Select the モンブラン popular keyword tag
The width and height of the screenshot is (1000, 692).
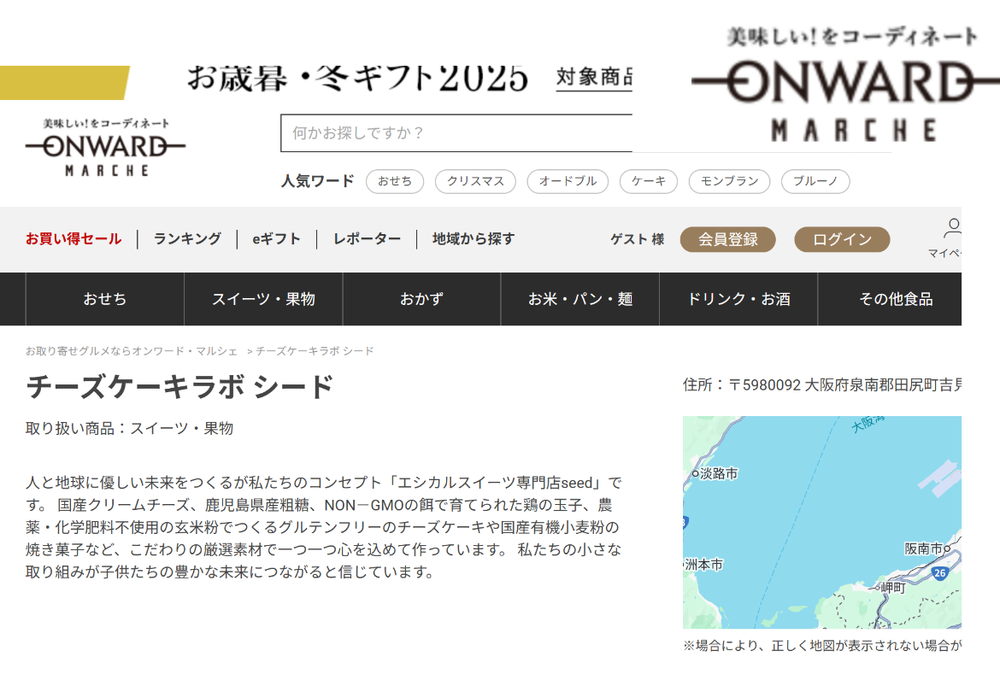pyautogui.click(x=730, y=181)
